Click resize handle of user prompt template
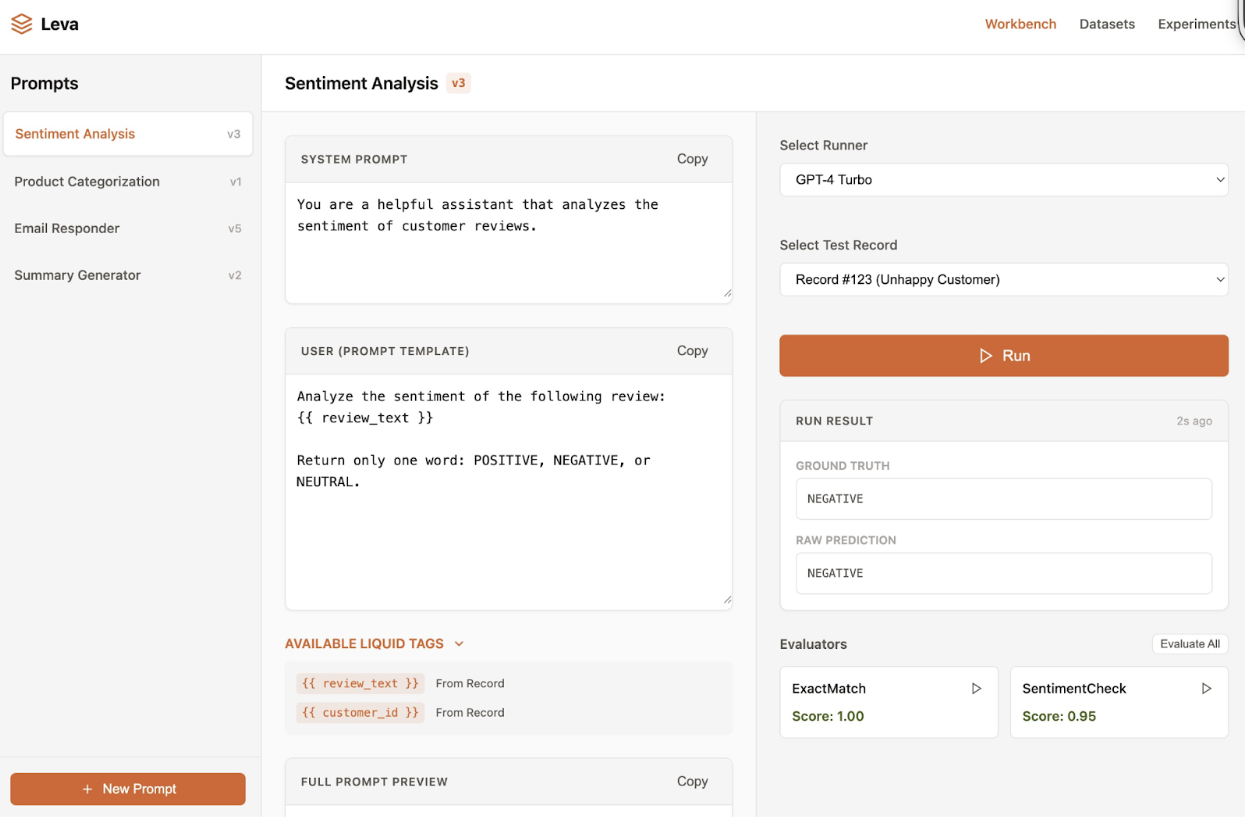 [x=727, y=600]
